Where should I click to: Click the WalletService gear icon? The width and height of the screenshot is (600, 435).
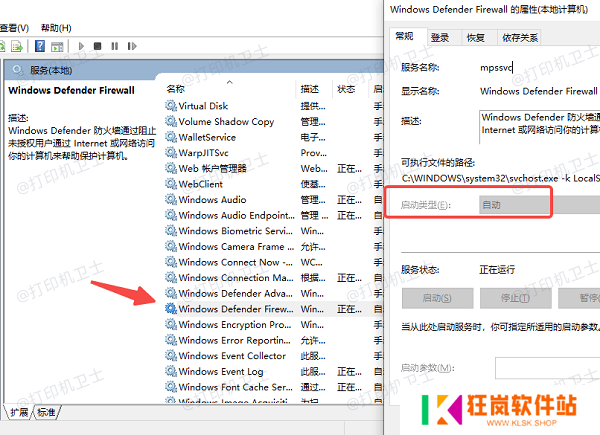(x=171, y=137)
